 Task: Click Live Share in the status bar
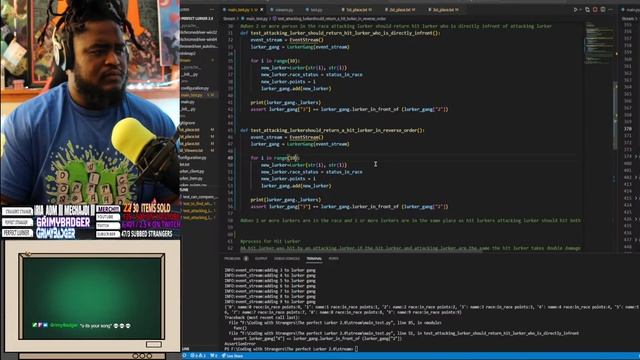[232, 356]
